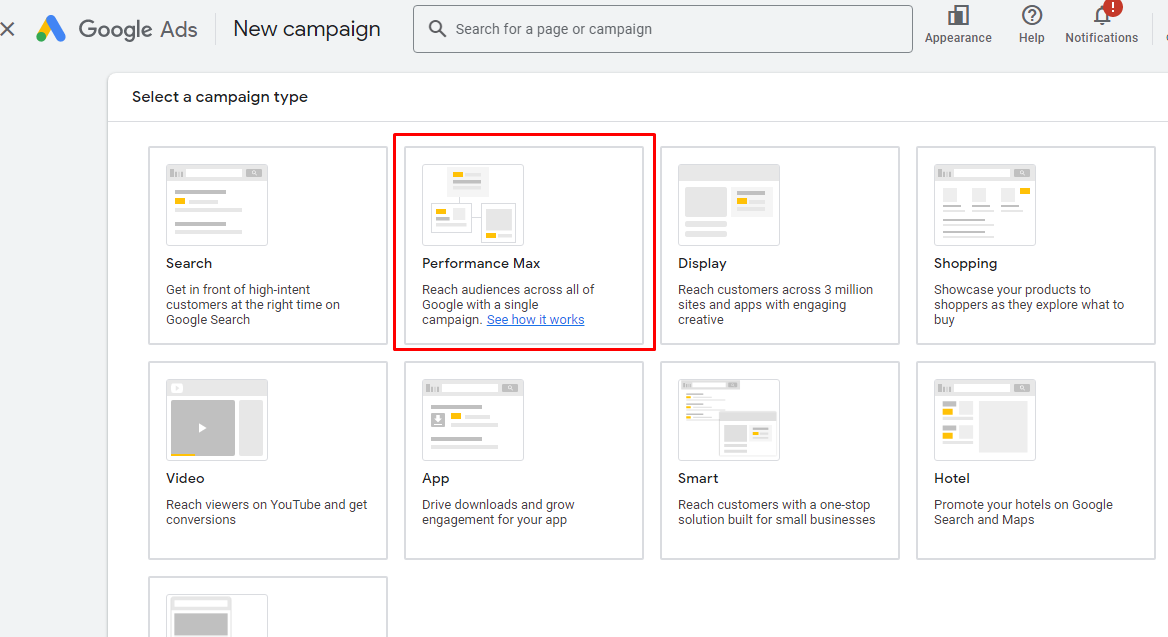Open the Help question mark icon
Image resolution: width=1168 pixels, height=637 pixels.
pyautogui.click(x=1032, y=16)
